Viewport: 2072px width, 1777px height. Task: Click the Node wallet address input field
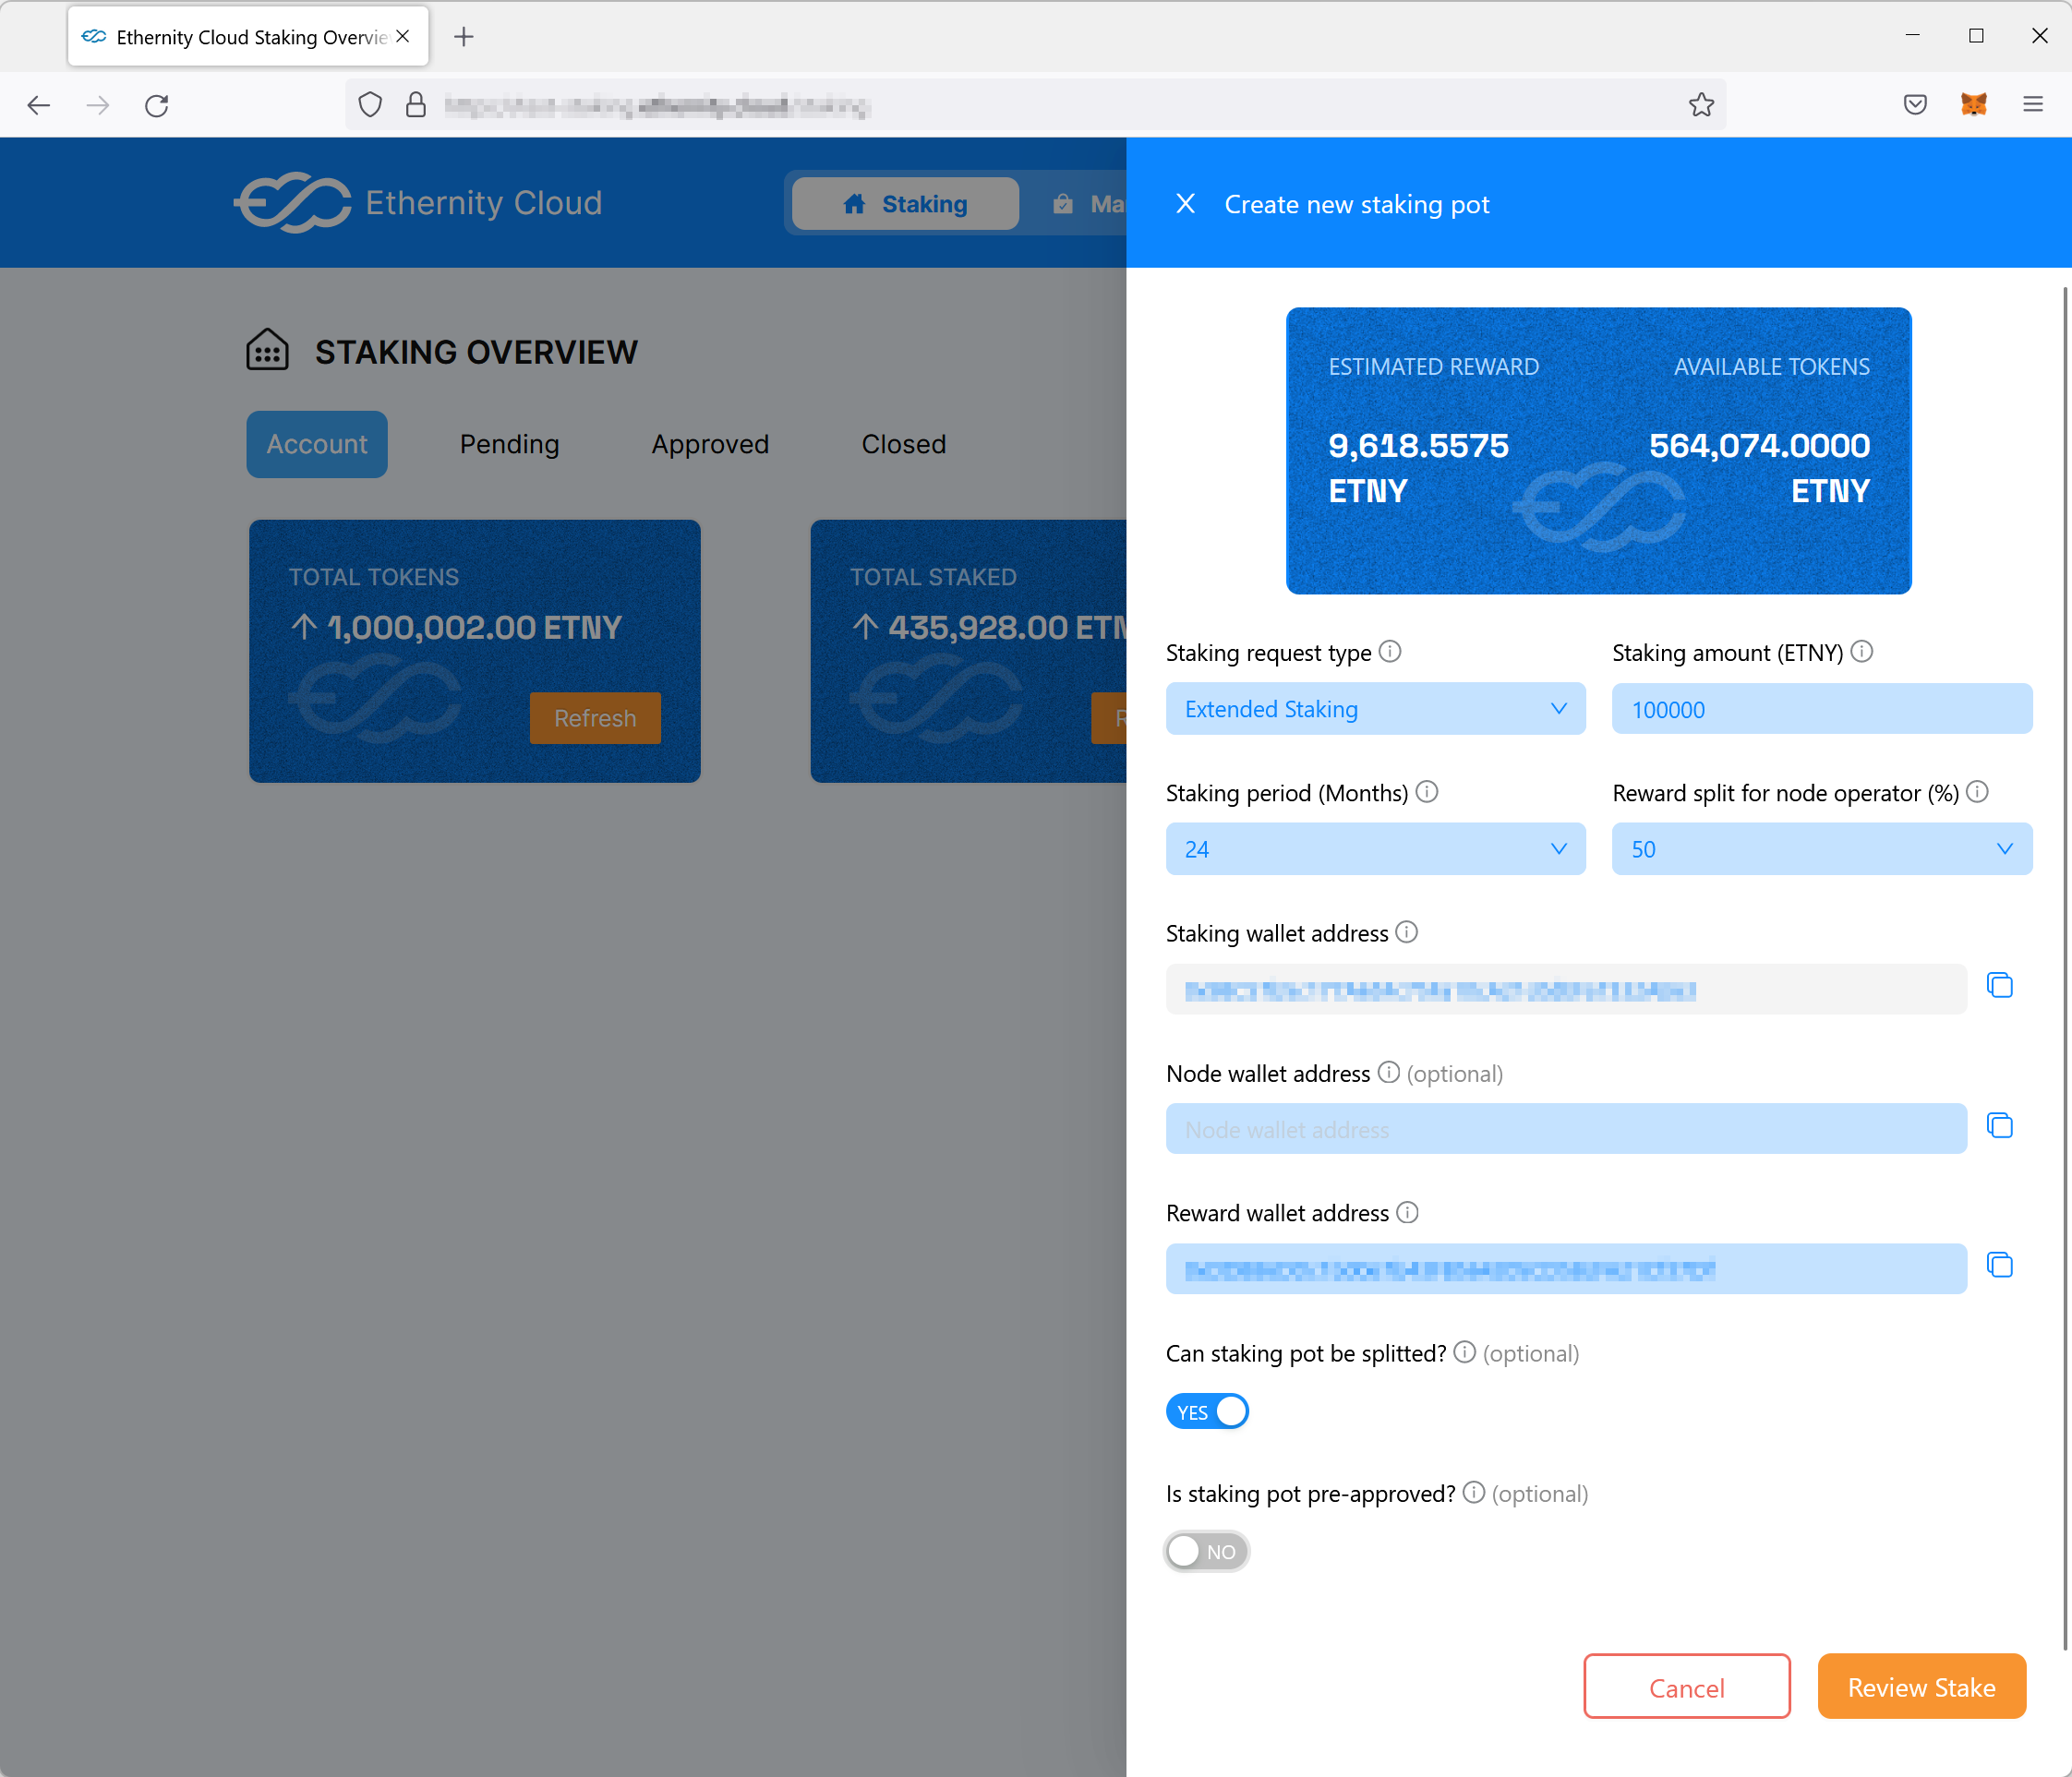tap(1566, 1129)
